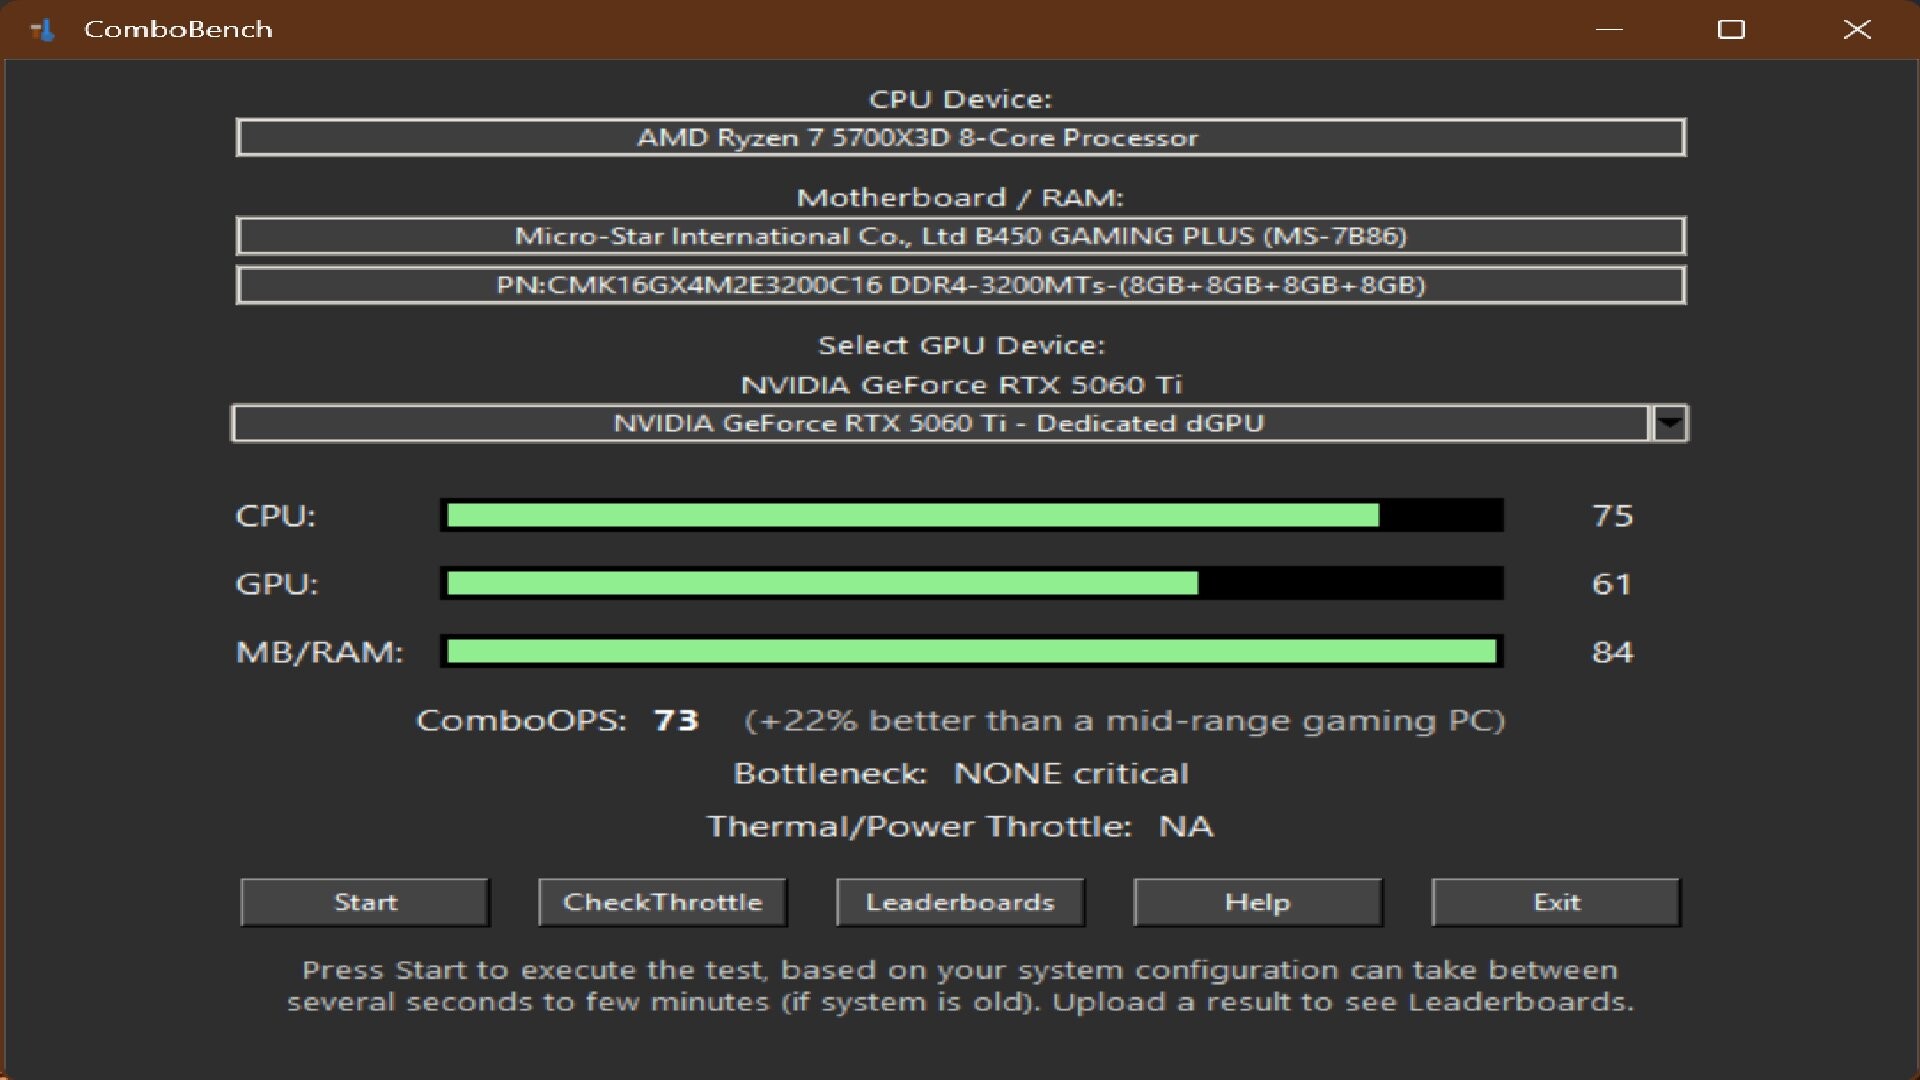Minimize the ComboBench window

(x=1608, y=30)
